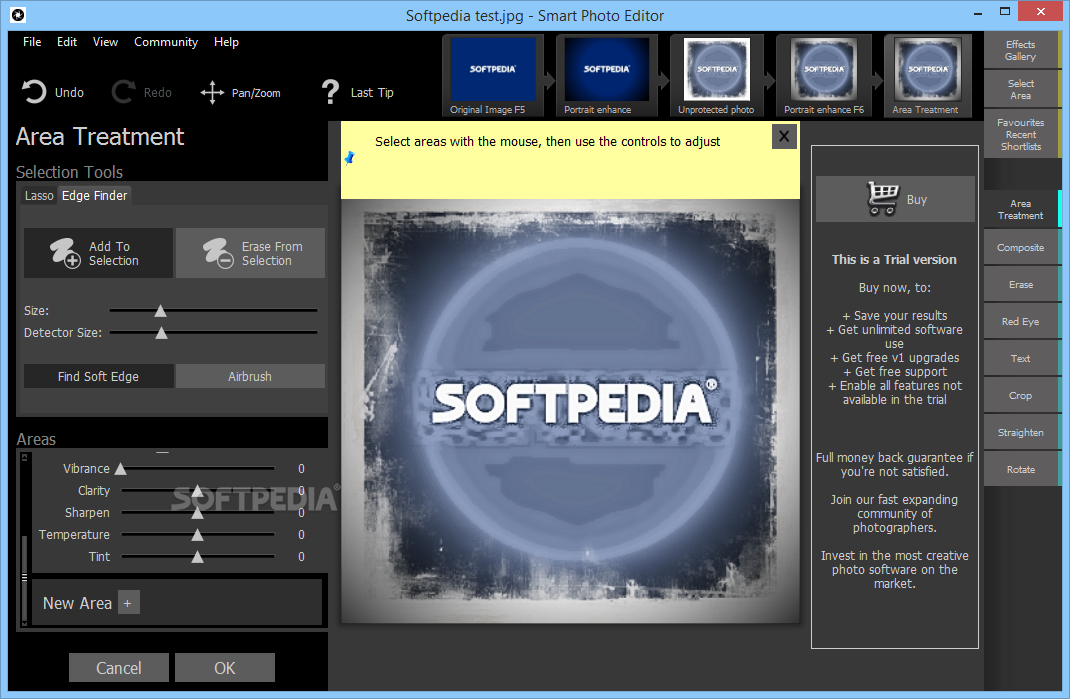
Task: Switch to Airbrush mode
Action: (x=250, y=376)
